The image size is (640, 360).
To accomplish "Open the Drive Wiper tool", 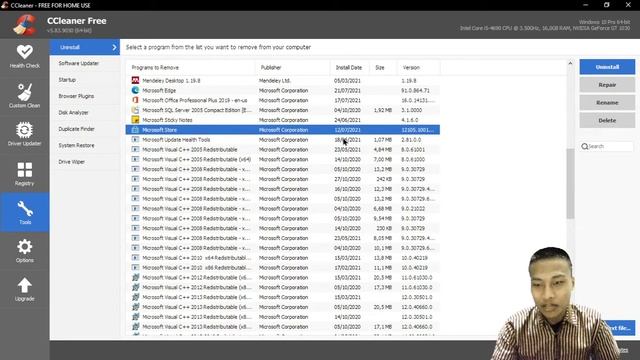I will (x=71, y=162).
